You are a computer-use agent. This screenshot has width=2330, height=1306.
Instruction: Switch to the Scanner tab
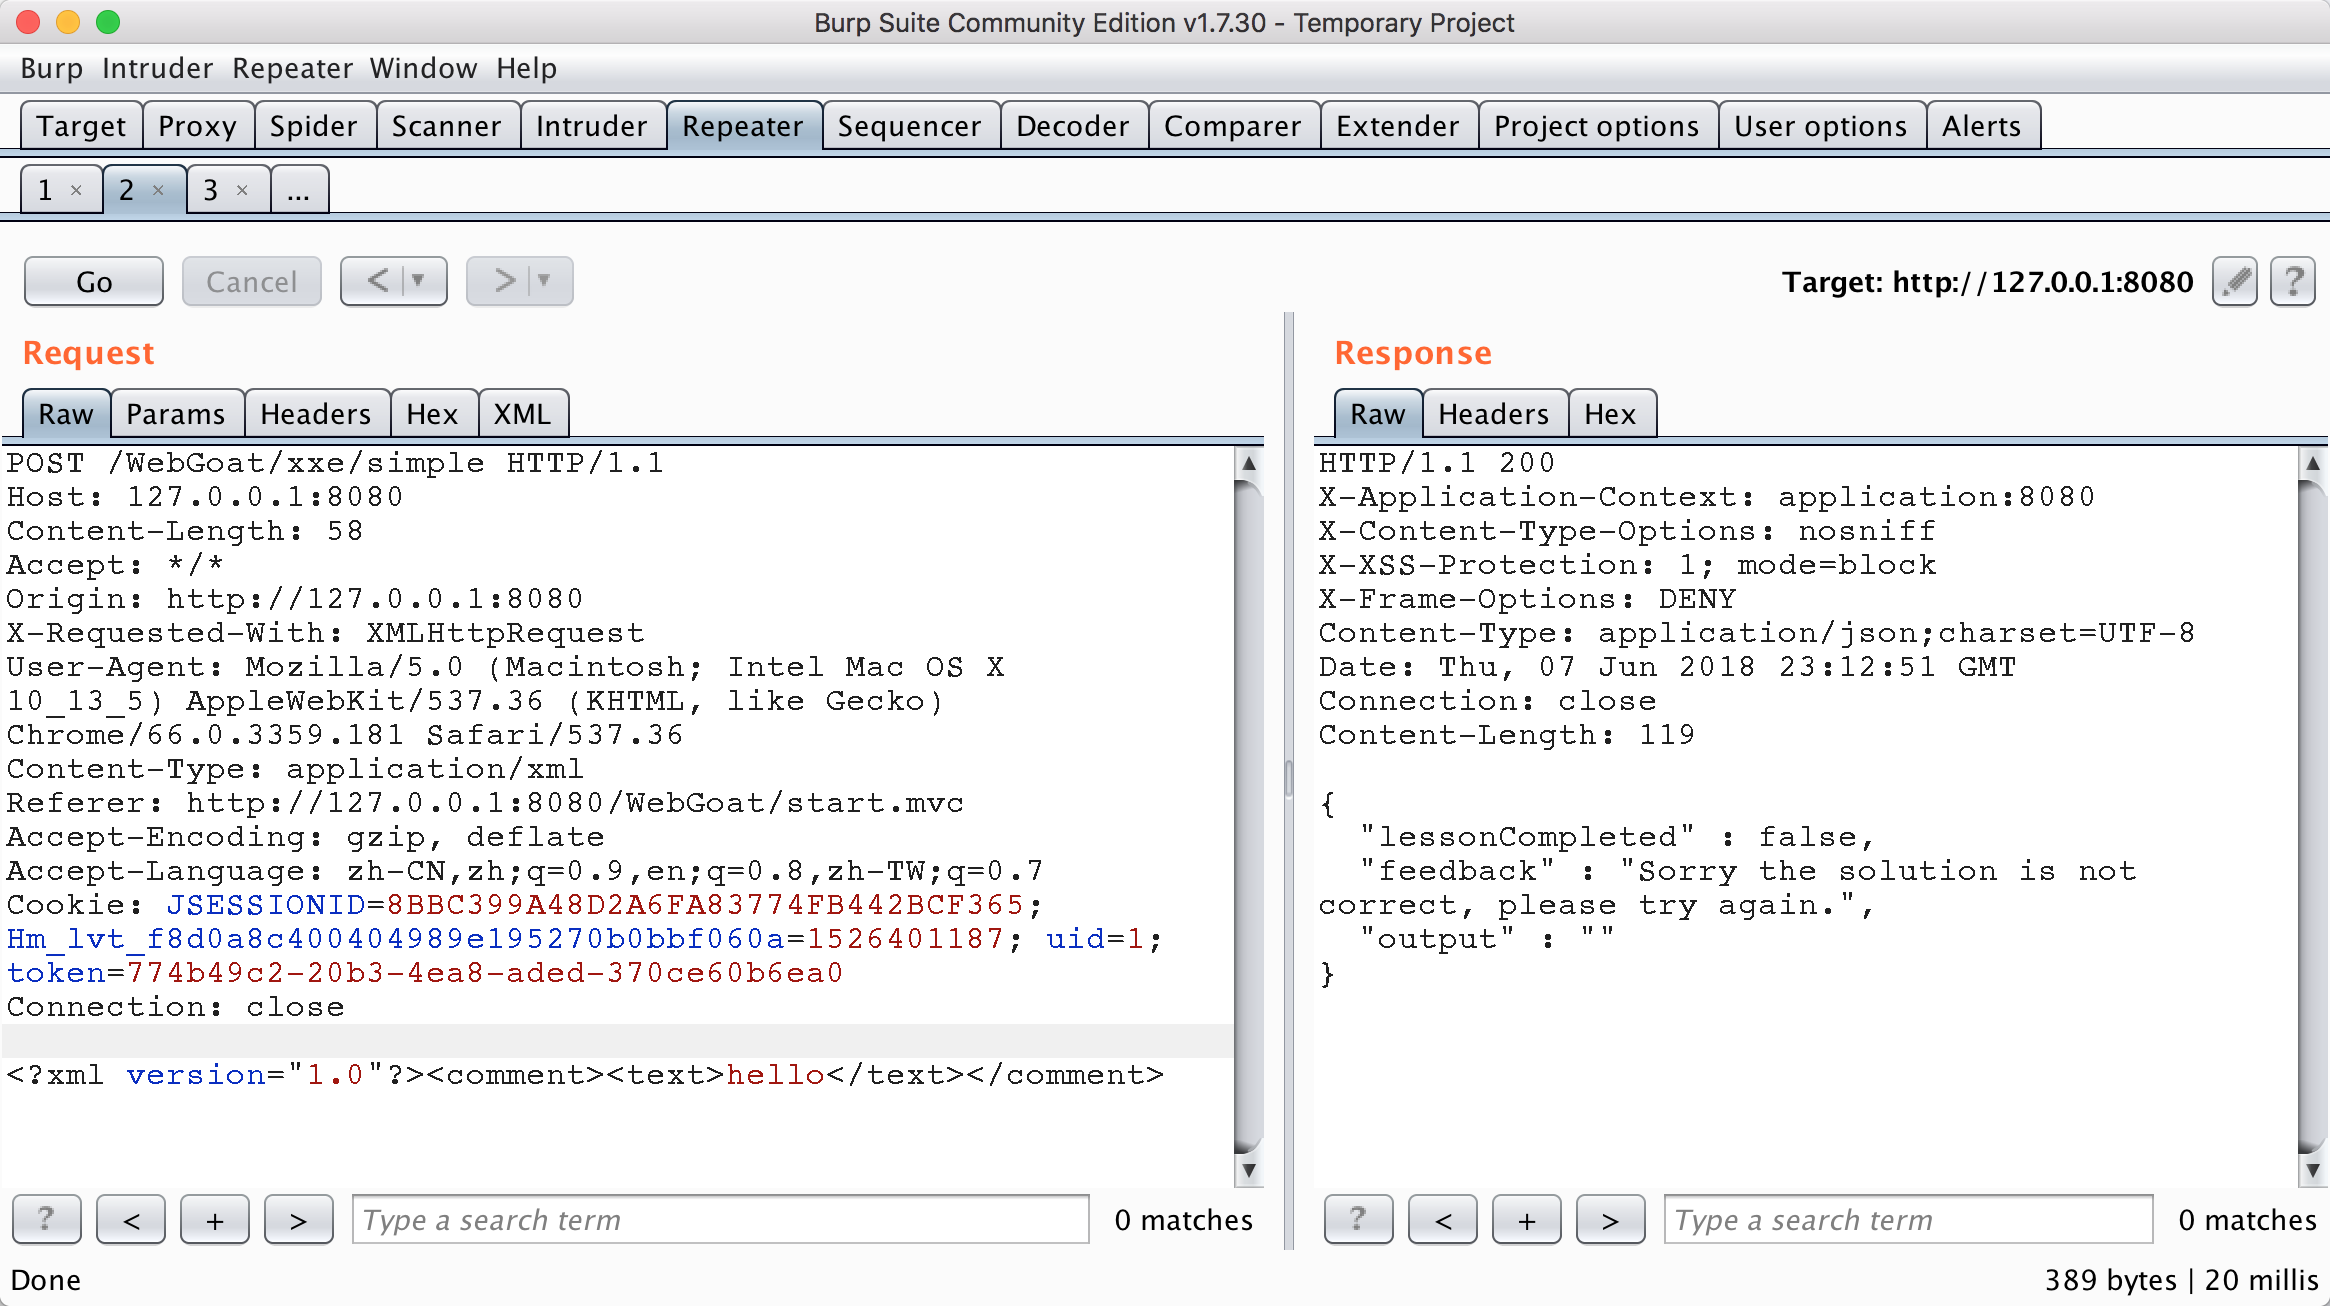(447, 126)
